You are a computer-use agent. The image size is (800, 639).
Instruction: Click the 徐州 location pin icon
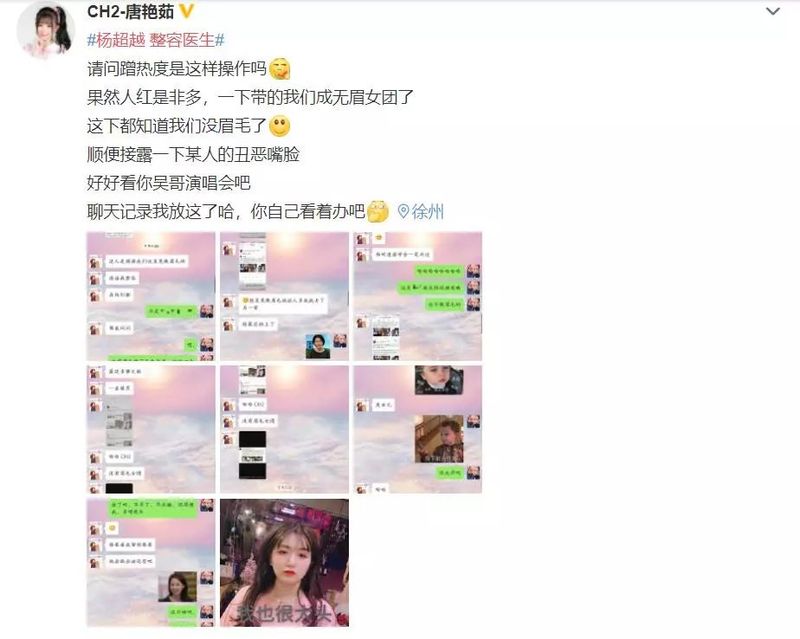[403, 211]
